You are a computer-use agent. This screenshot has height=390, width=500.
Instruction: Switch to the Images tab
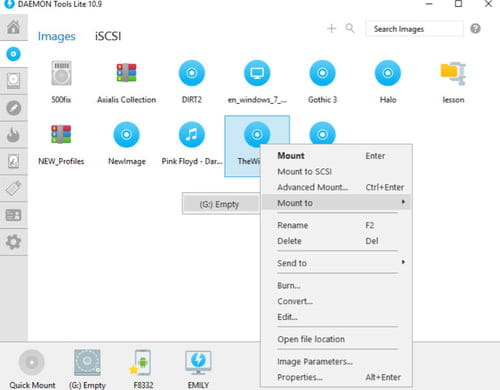56,36
